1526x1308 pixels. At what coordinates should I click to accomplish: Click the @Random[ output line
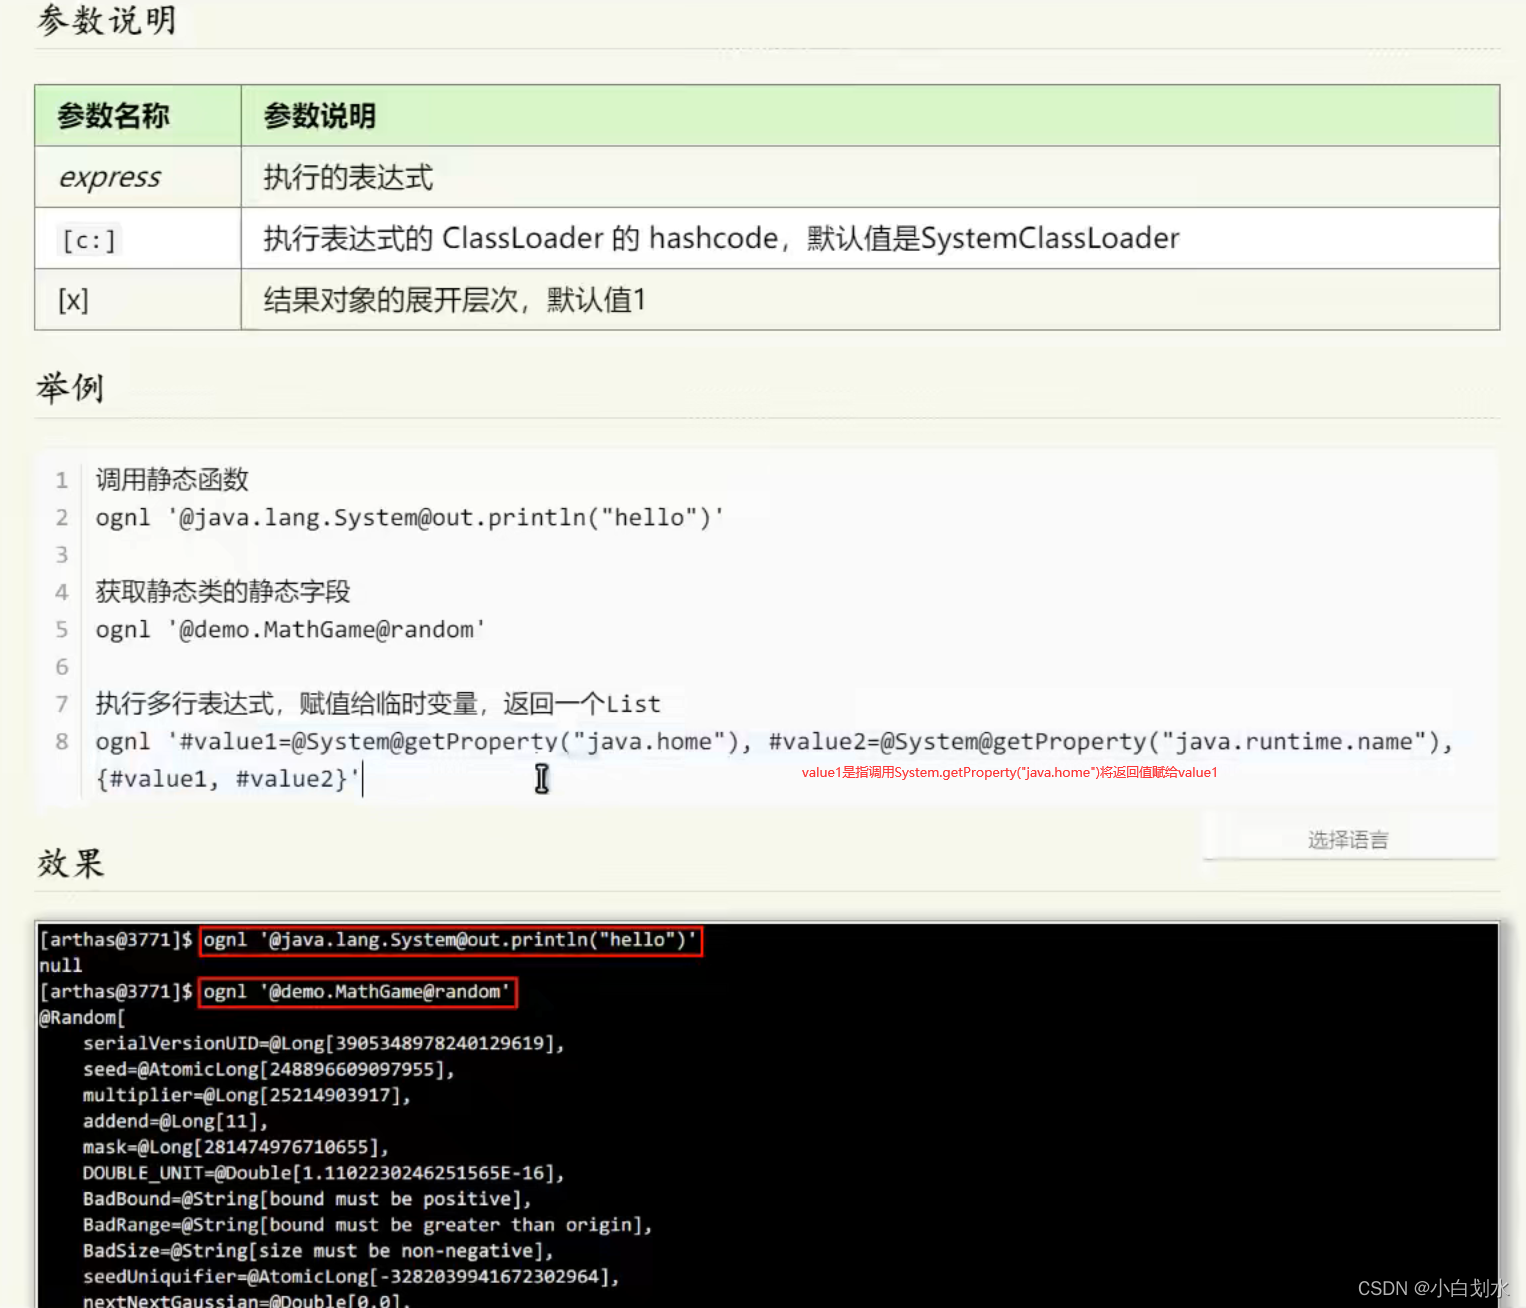tap(82, 1018)
